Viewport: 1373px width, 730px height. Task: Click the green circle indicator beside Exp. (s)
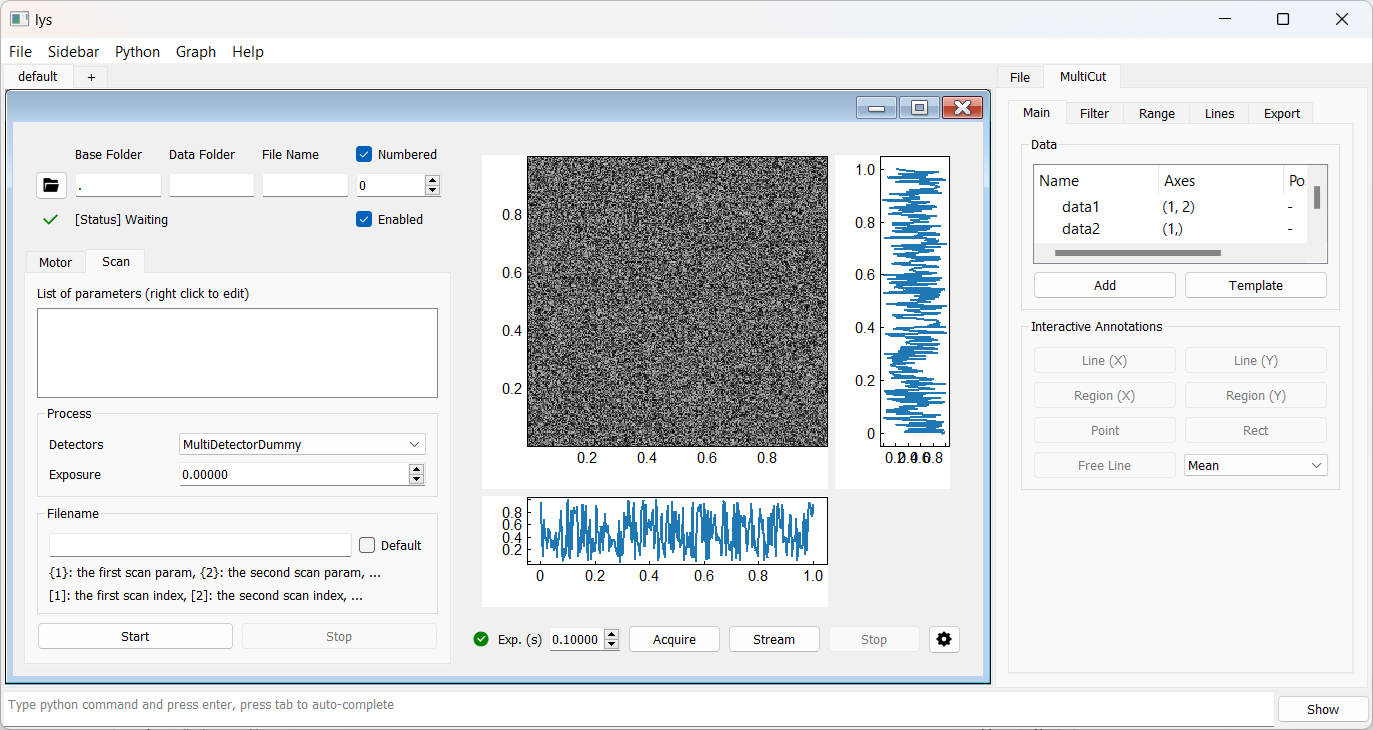481,639
